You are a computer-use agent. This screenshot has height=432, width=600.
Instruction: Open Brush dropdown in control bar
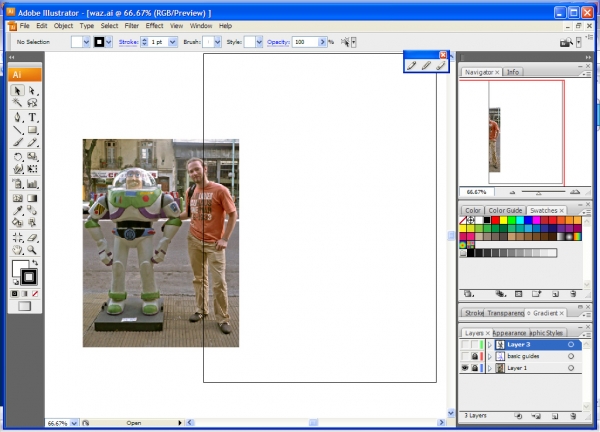pyautogui.click(x=217, y=42)
